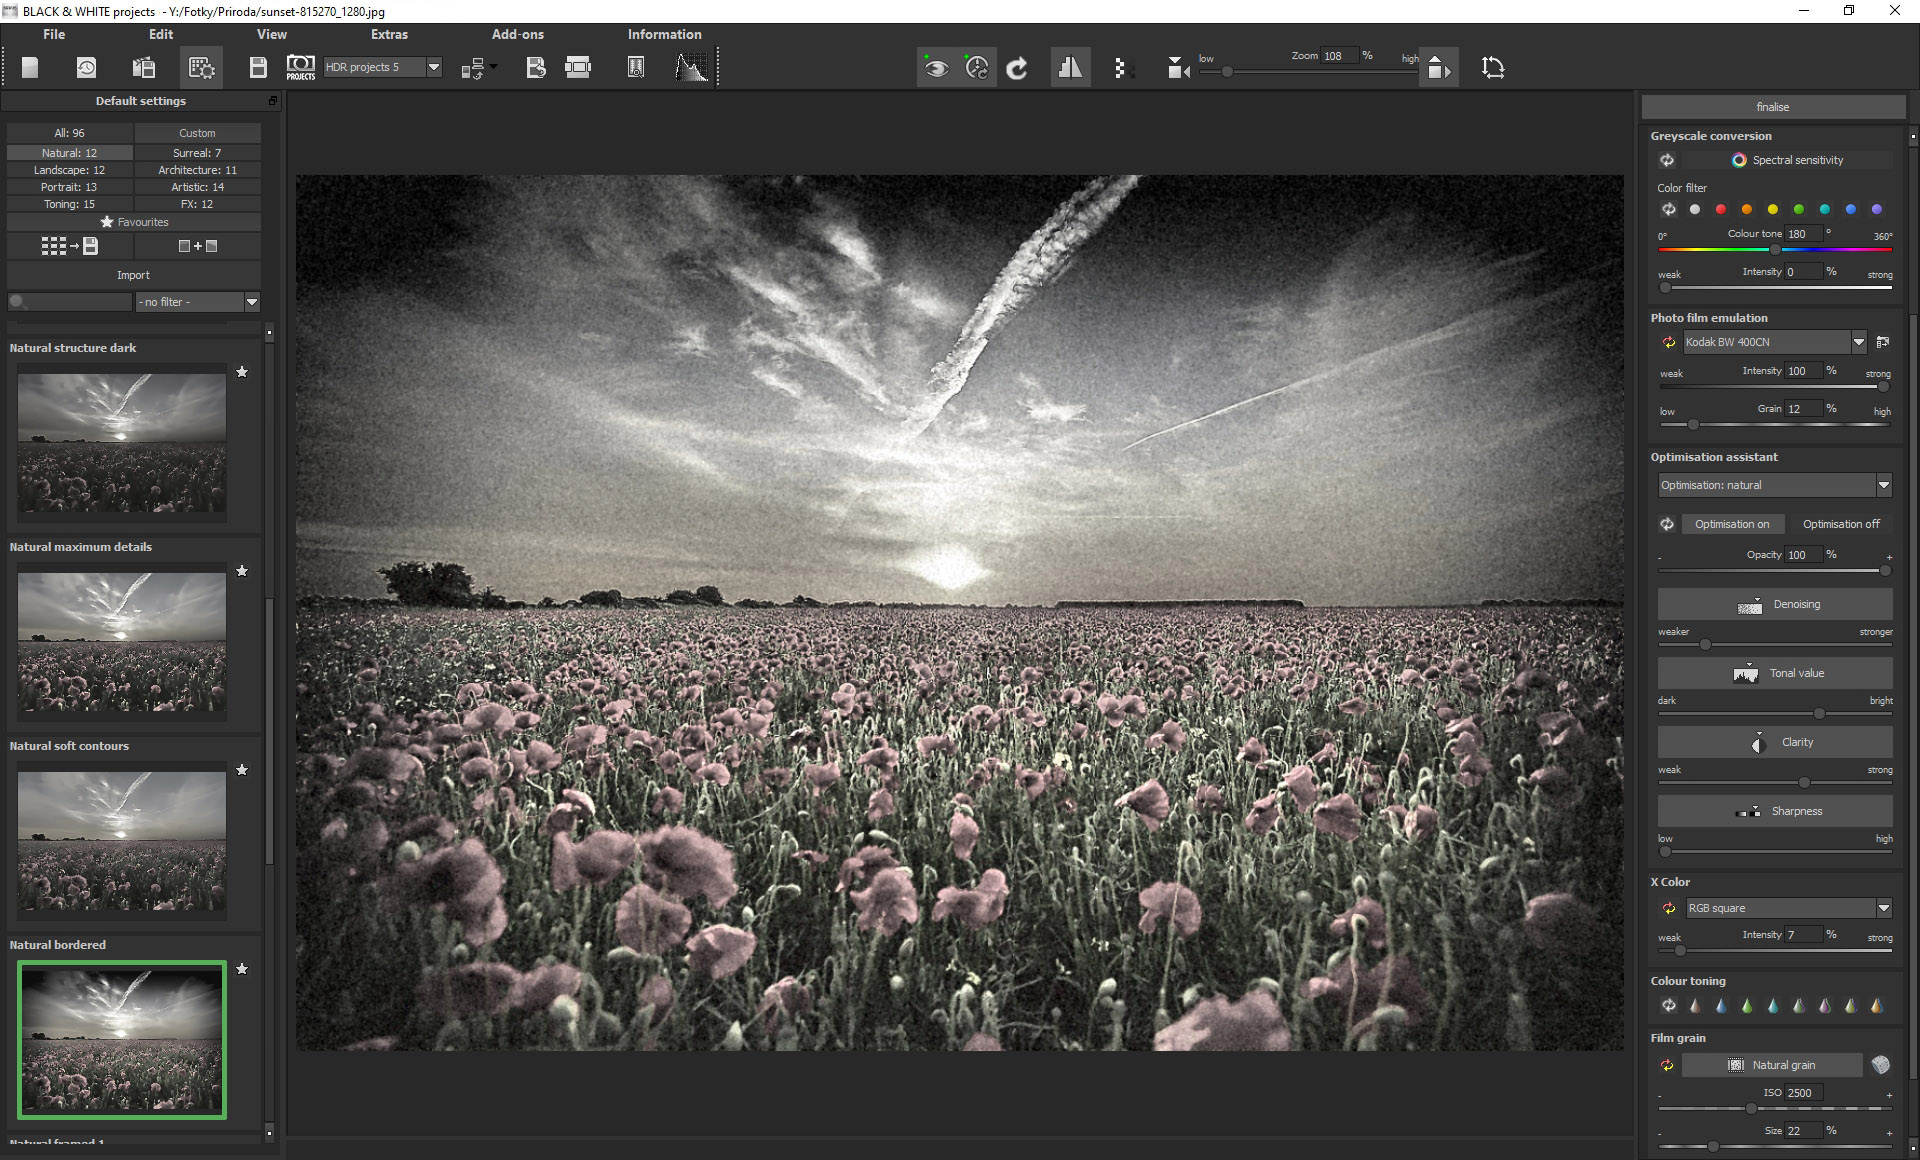Image resolution: width=1920 pixels, height=1160 pixels.
Task: Reset Colour toning icon
Action: click(x=1668, y=1006)
